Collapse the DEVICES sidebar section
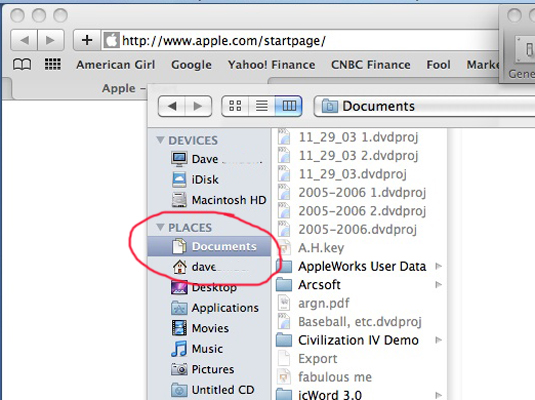The image size is (535, 400). pos(160,140)
